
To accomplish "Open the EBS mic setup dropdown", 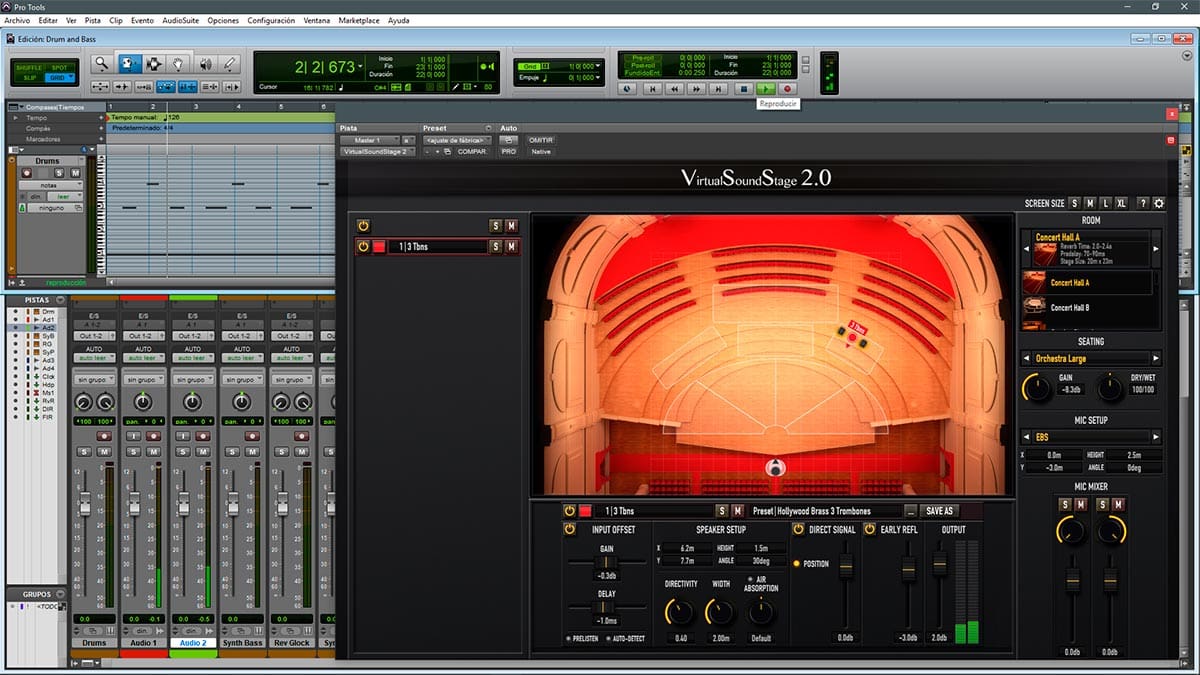I will pos(1091,437).
